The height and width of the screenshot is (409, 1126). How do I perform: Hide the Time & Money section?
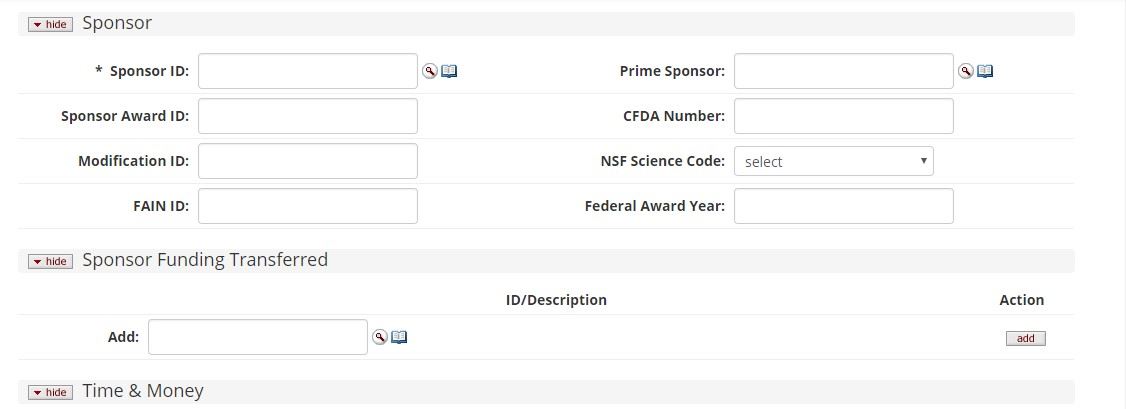click(50, 392)
